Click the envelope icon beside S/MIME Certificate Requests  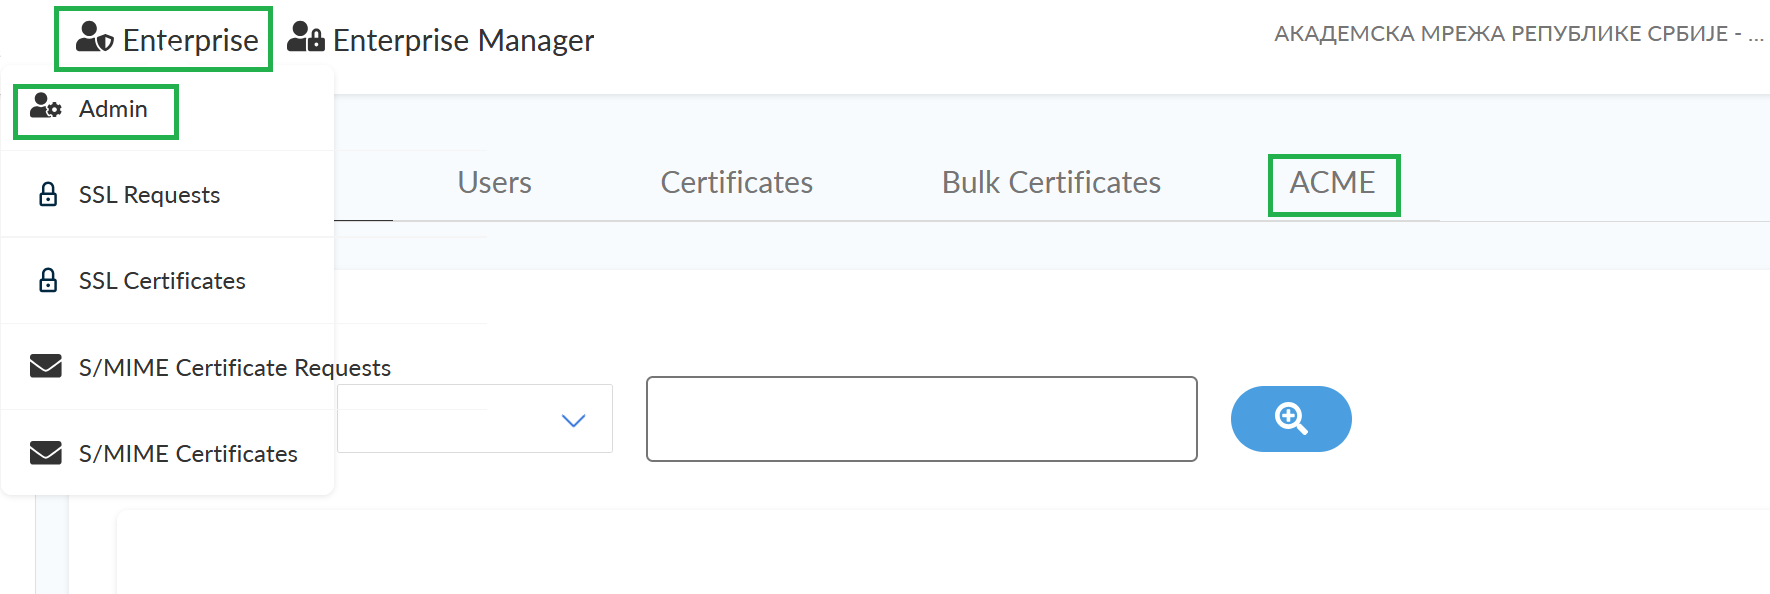pyautogui.click(x=46, y=366)
